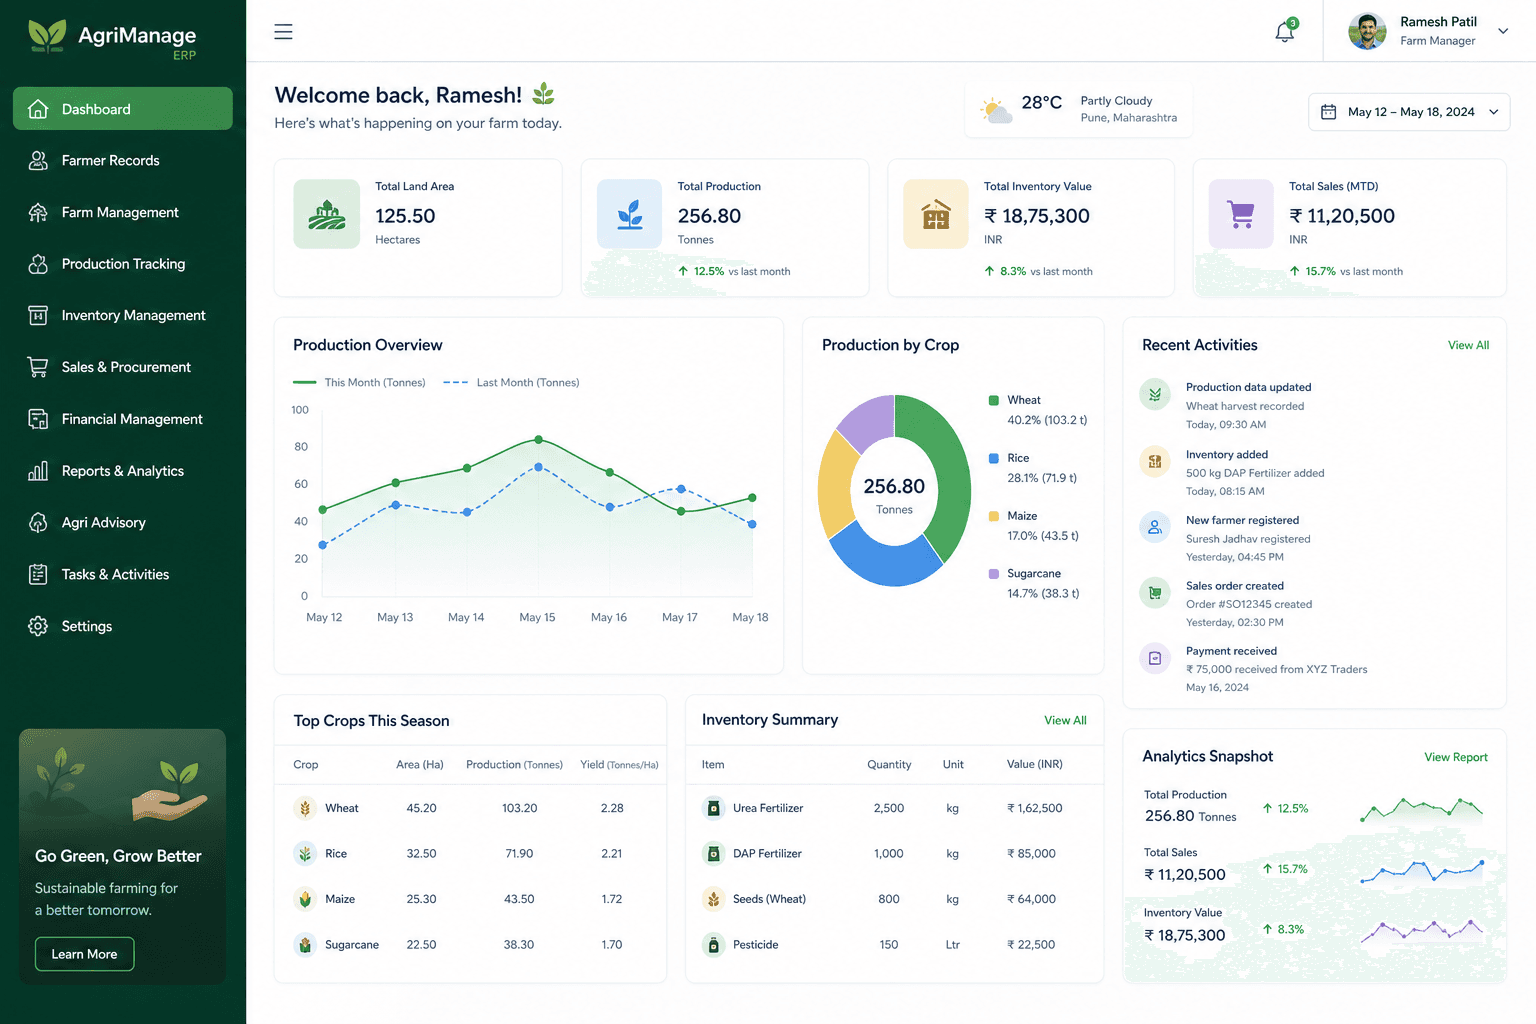Click the Wheat crop icon in Top Crops

pos(305,808)
